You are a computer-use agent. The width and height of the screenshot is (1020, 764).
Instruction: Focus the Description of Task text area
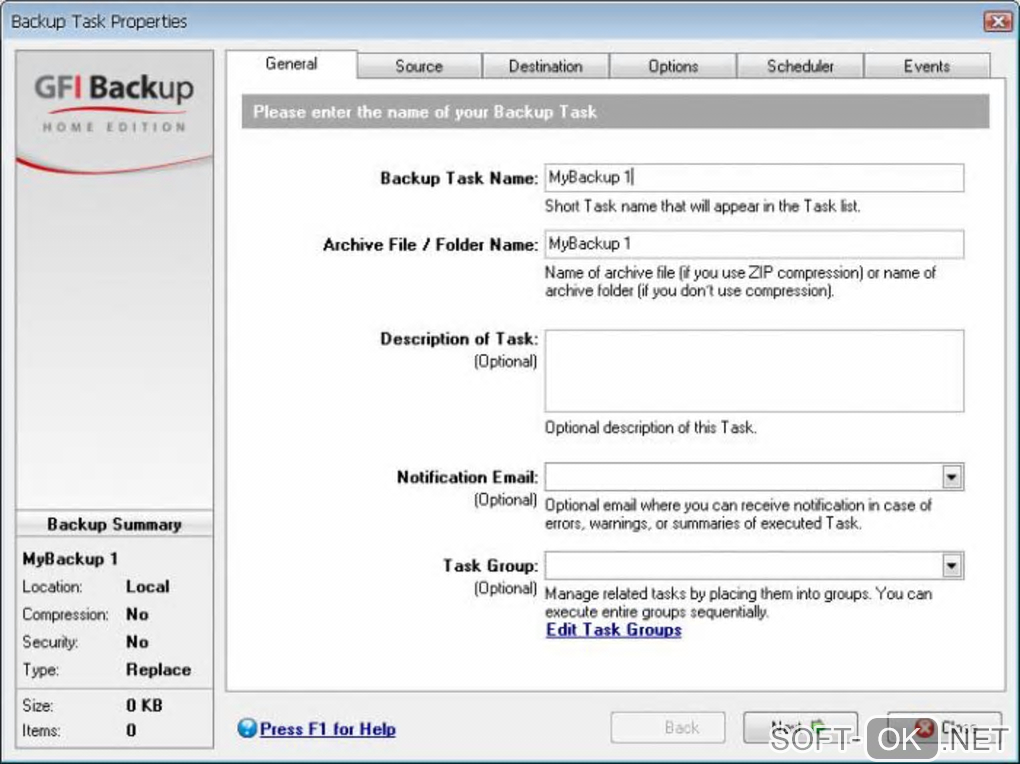(x=754, y=371)
